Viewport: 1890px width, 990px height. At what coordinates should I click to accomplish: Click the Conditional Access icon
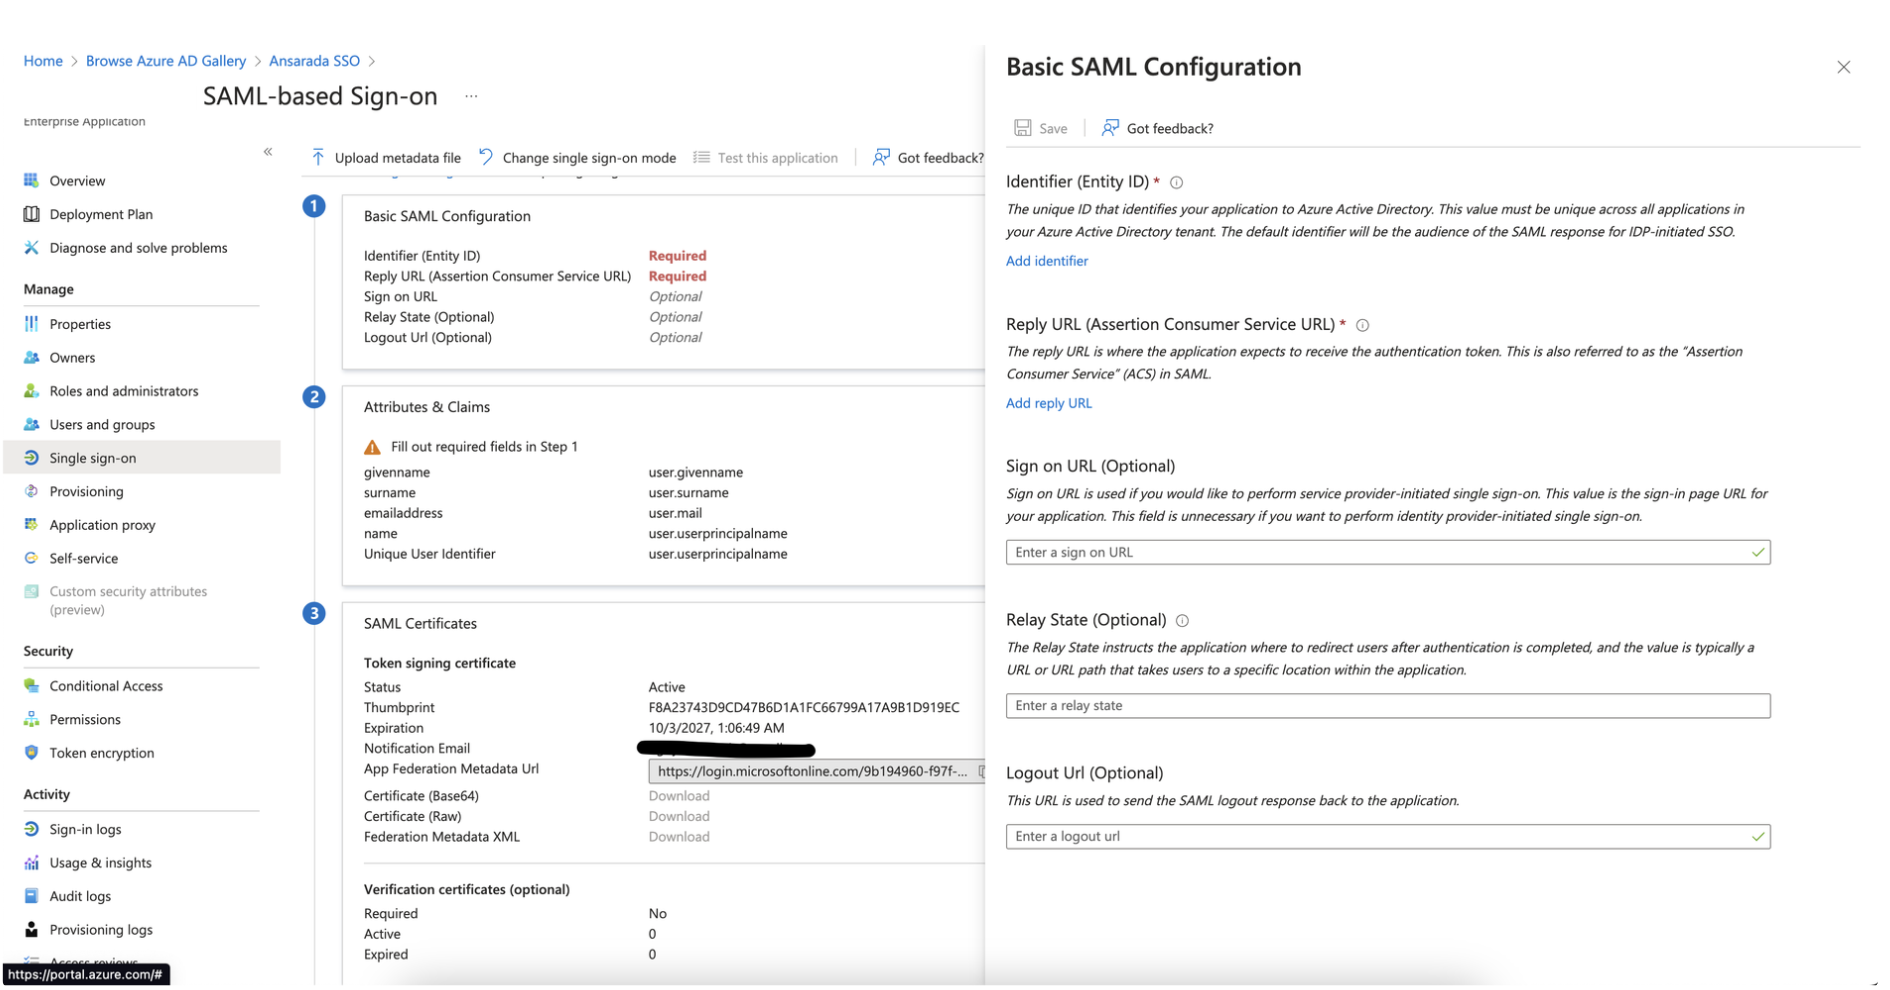coord(31,686)
